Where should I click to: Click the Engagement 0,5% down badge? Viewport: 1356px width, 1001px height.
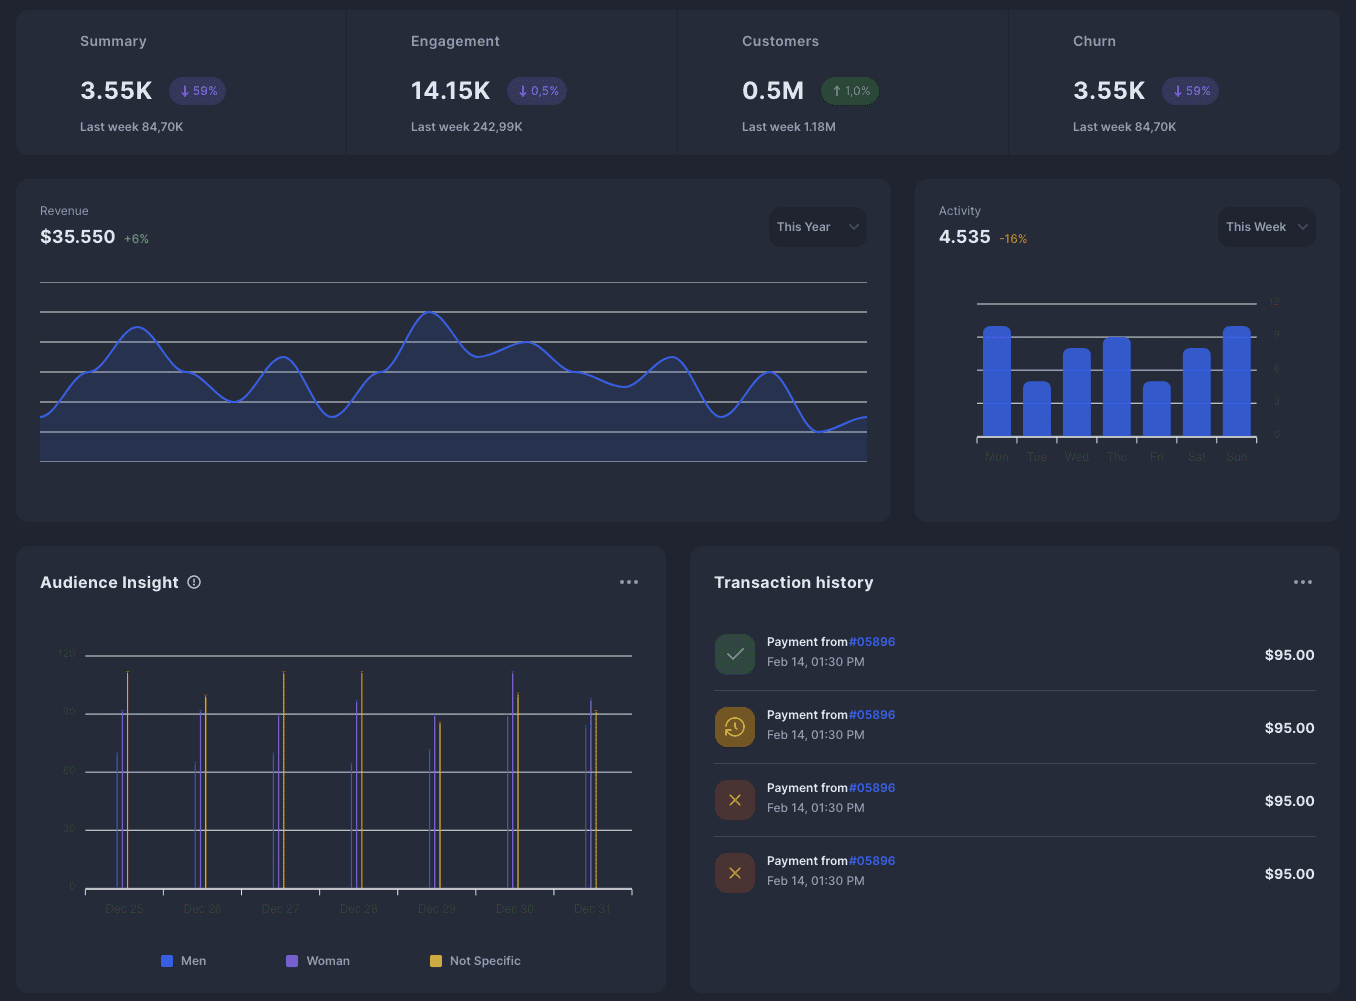(x=537, y=91)
